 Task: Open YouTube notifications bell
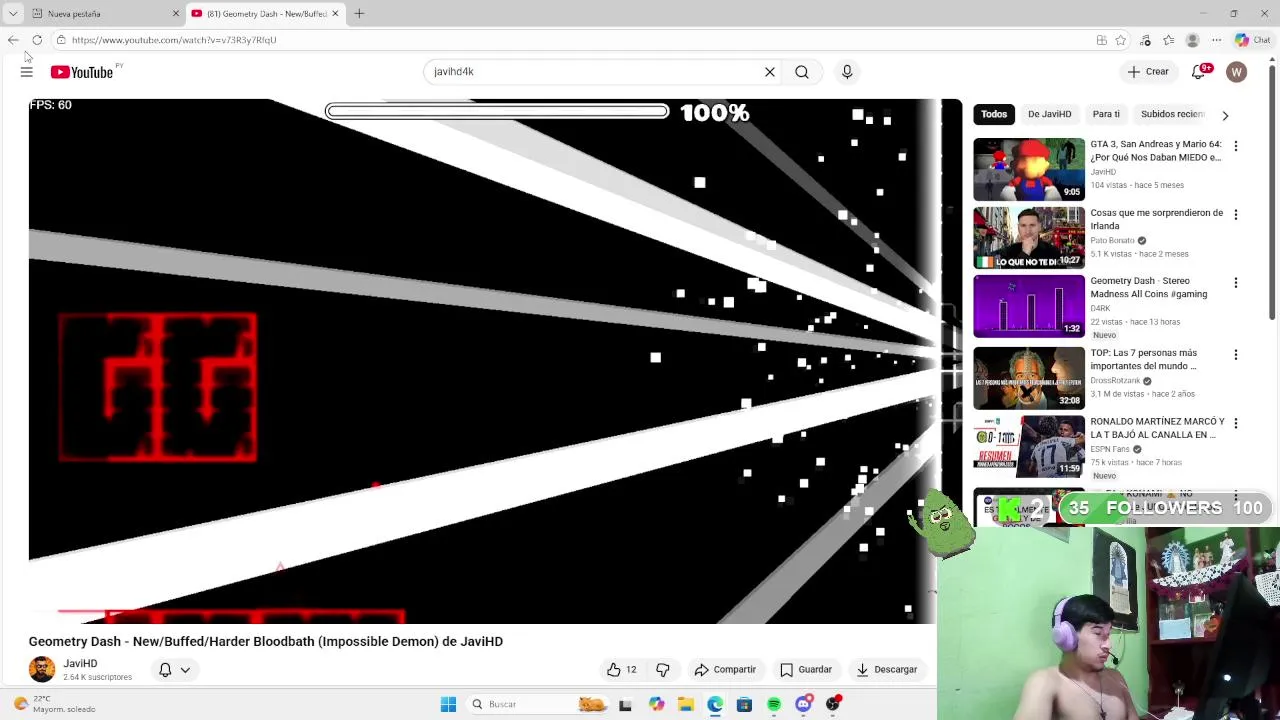point(1199,72)
